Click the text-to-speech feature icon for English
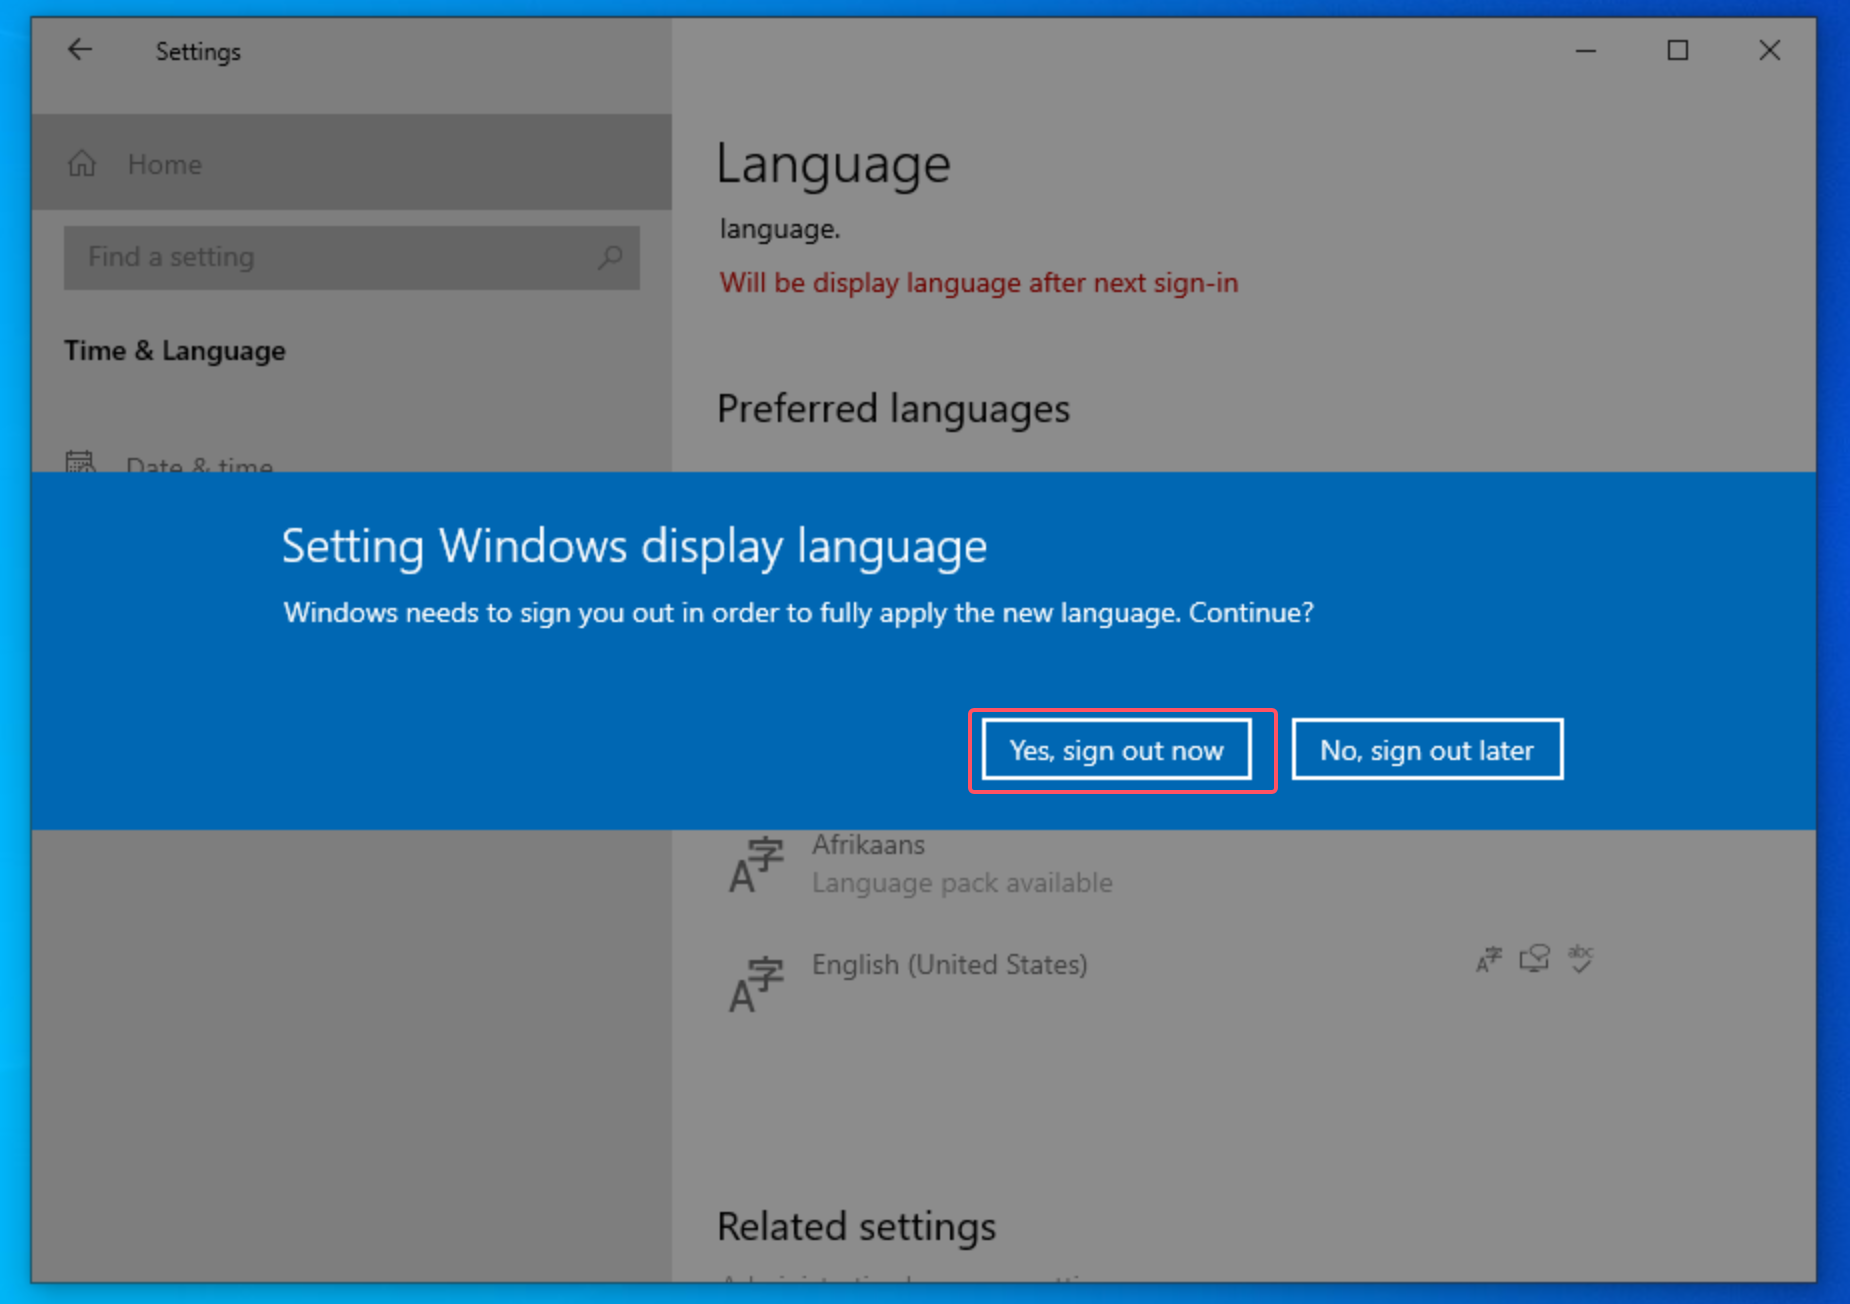The image size is (1850, 1304). point(1534,959)
